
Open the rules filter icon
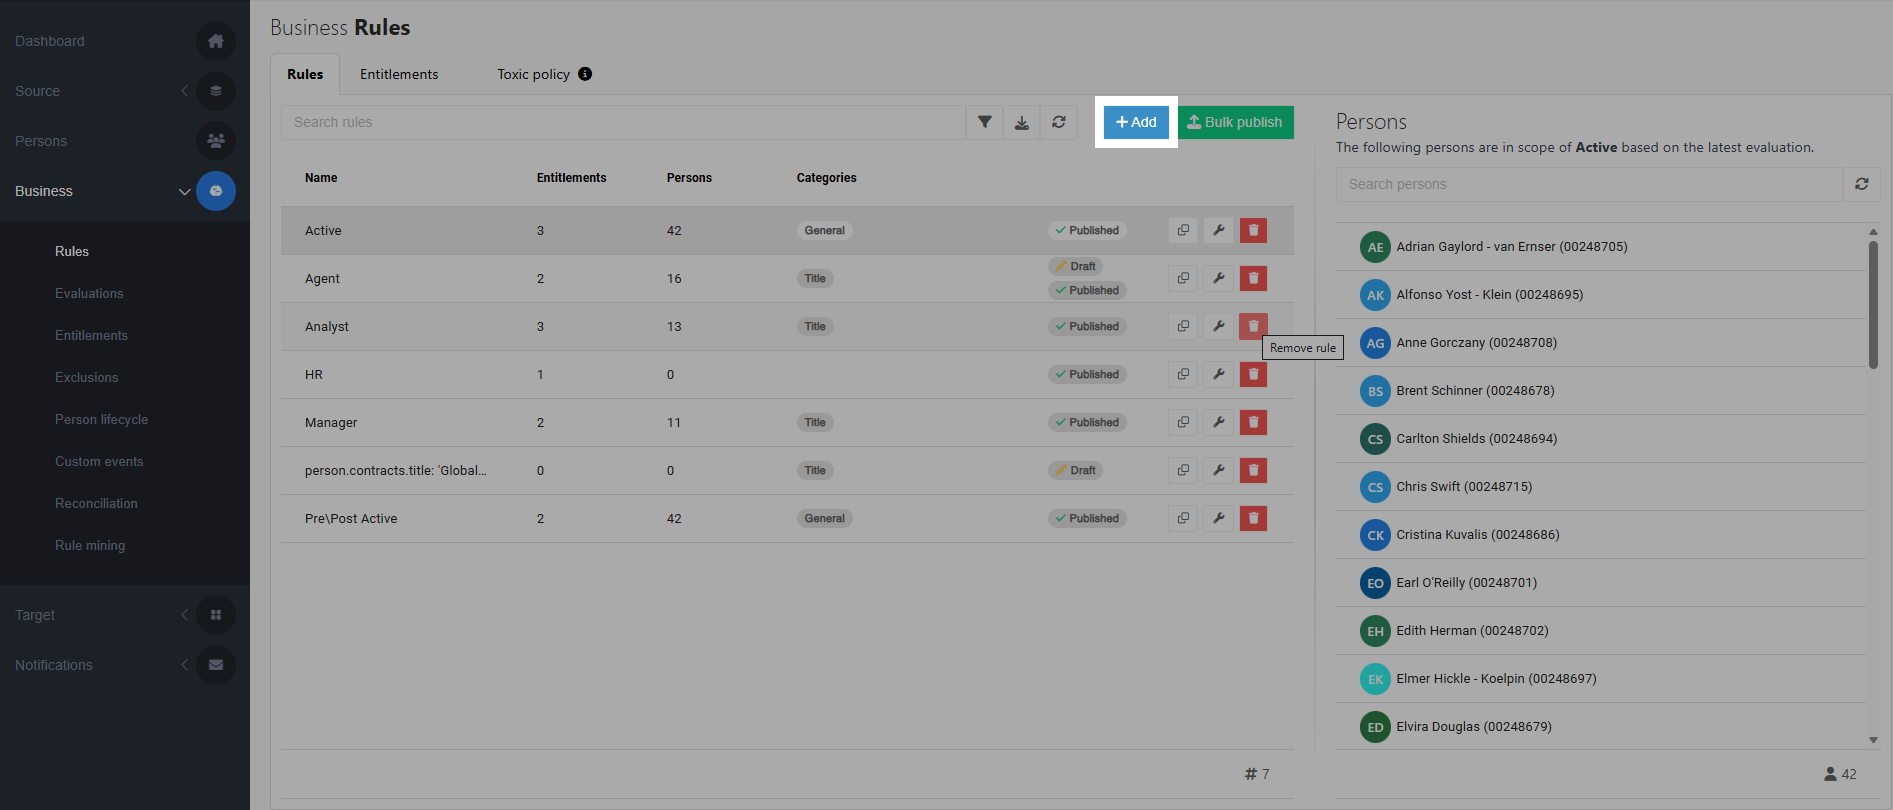(985, 122)
